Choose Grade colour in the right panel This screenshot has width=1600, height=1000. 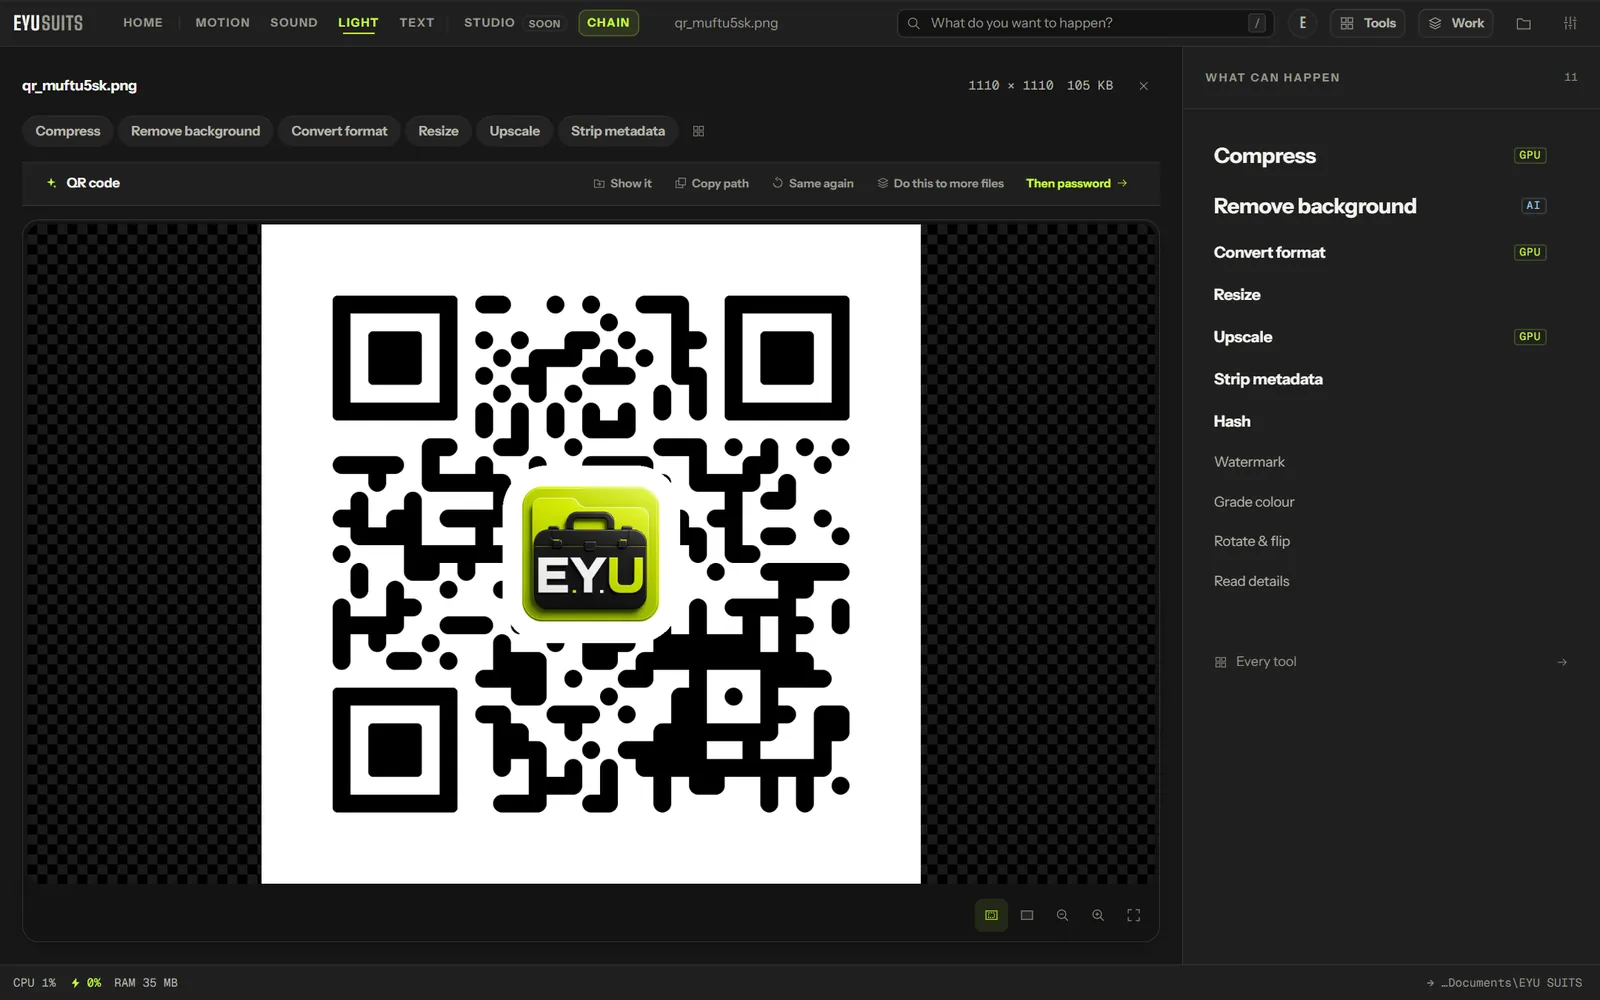coord(1254,502)
